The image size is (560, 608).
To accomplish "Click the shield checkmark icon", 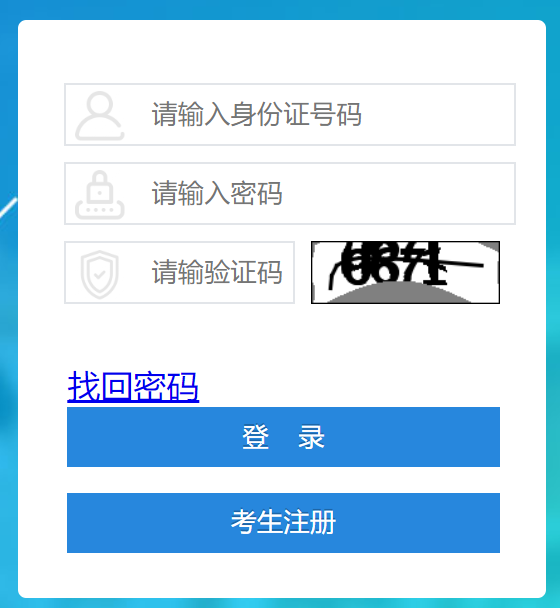I will 100,275.
